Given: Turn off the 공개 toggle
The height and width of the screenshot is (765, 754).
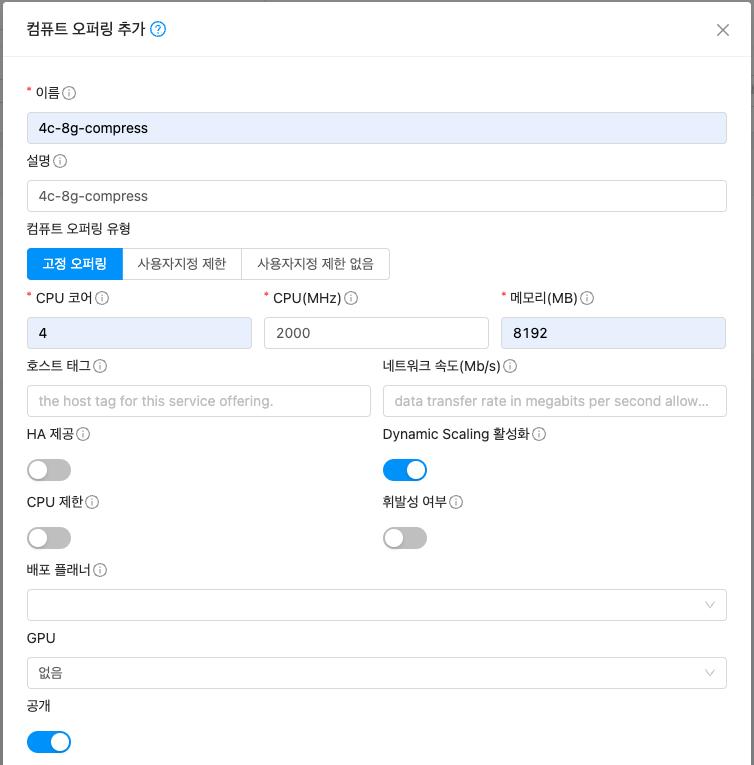Looking at the screenshot, I should tap(49, 742).
